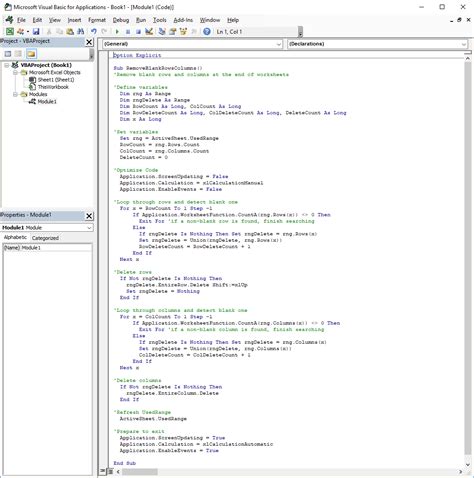The image size is (474, 478).
Task: Click the Redo arrow icon
Action: (104, 32)
